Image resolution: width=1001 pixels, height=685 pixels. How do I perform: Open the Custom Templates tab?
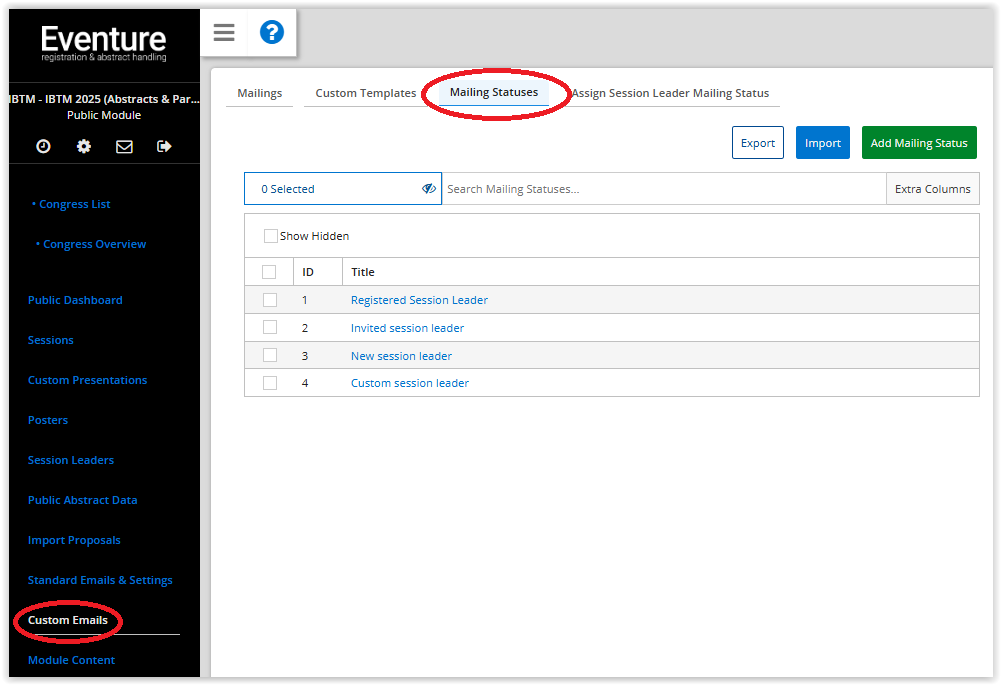pos(365,93)
